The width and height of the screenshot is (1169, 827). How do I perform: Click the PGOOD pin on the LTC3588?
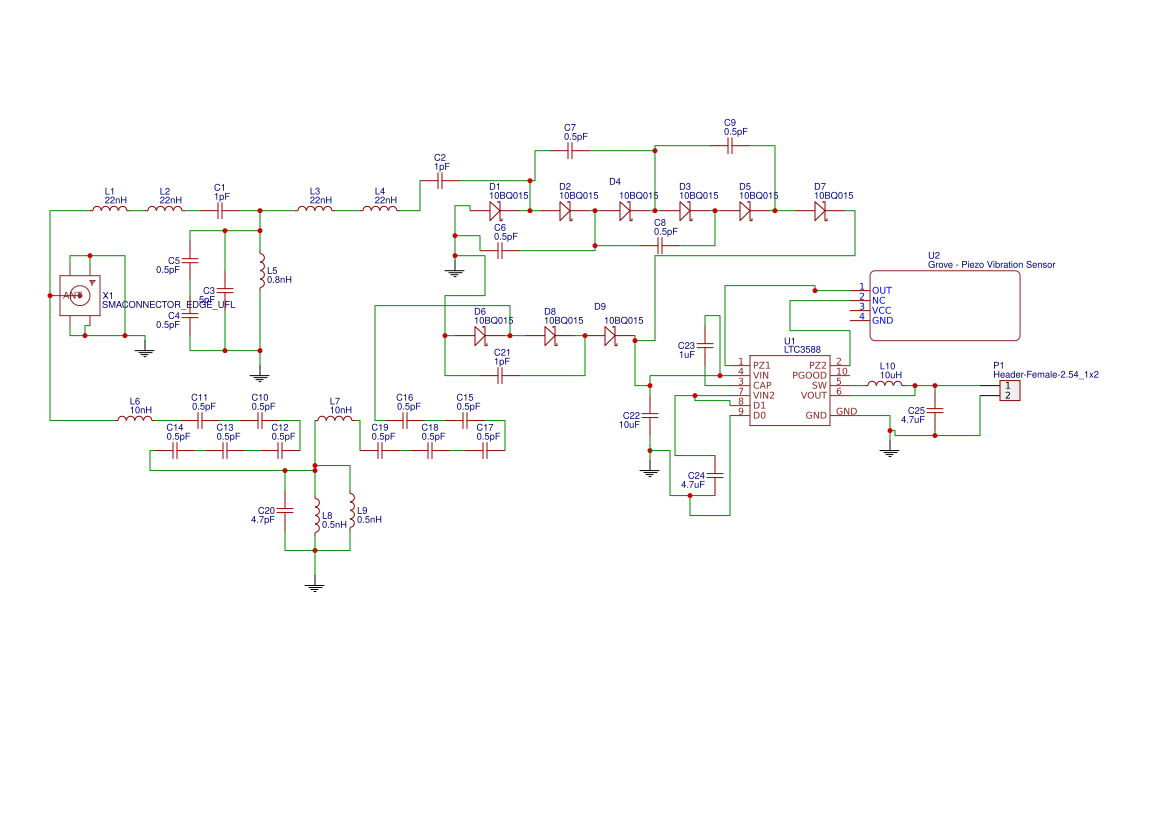[x=811, y=374]
